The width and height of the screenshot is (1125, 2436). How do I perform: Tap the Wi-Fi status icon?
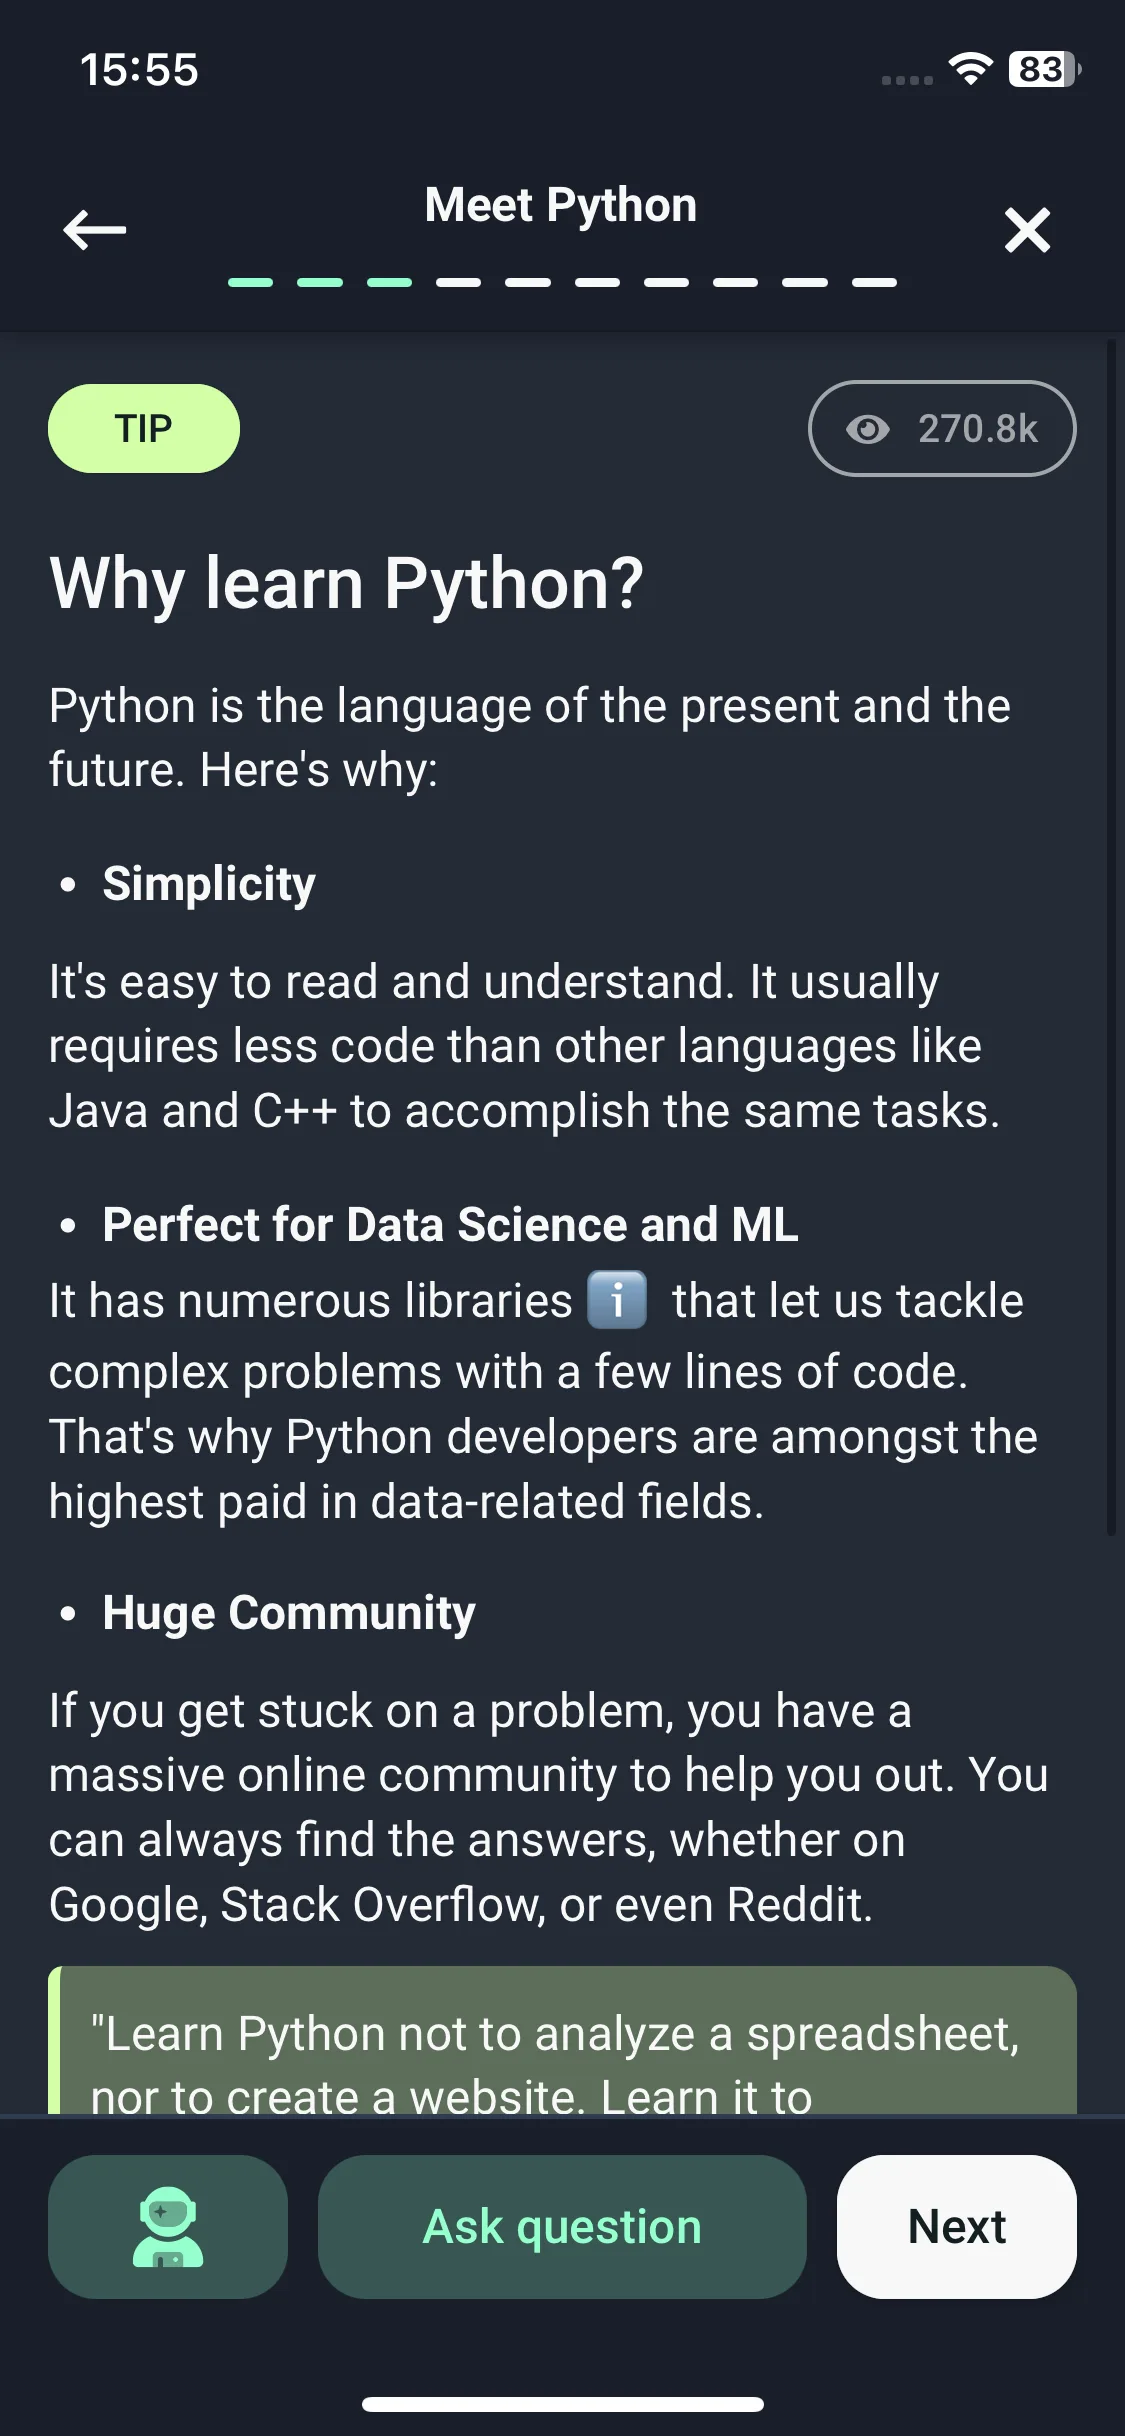970,69
